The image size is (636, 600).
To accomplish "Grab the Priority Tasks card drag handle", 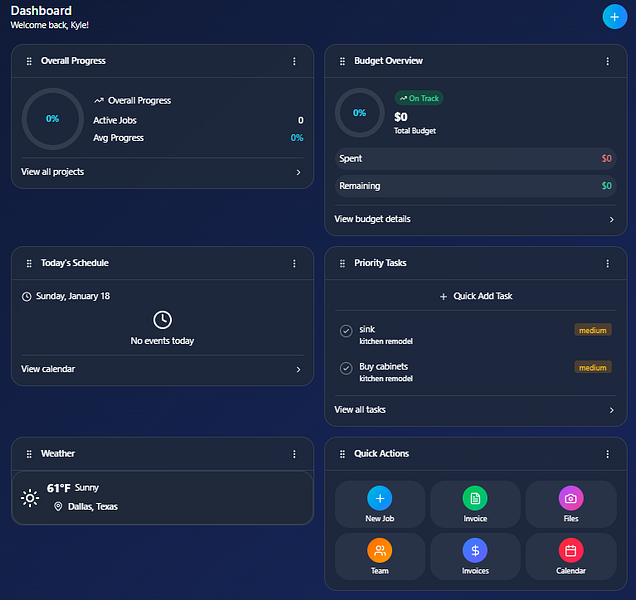I will [x=342, y=264].
